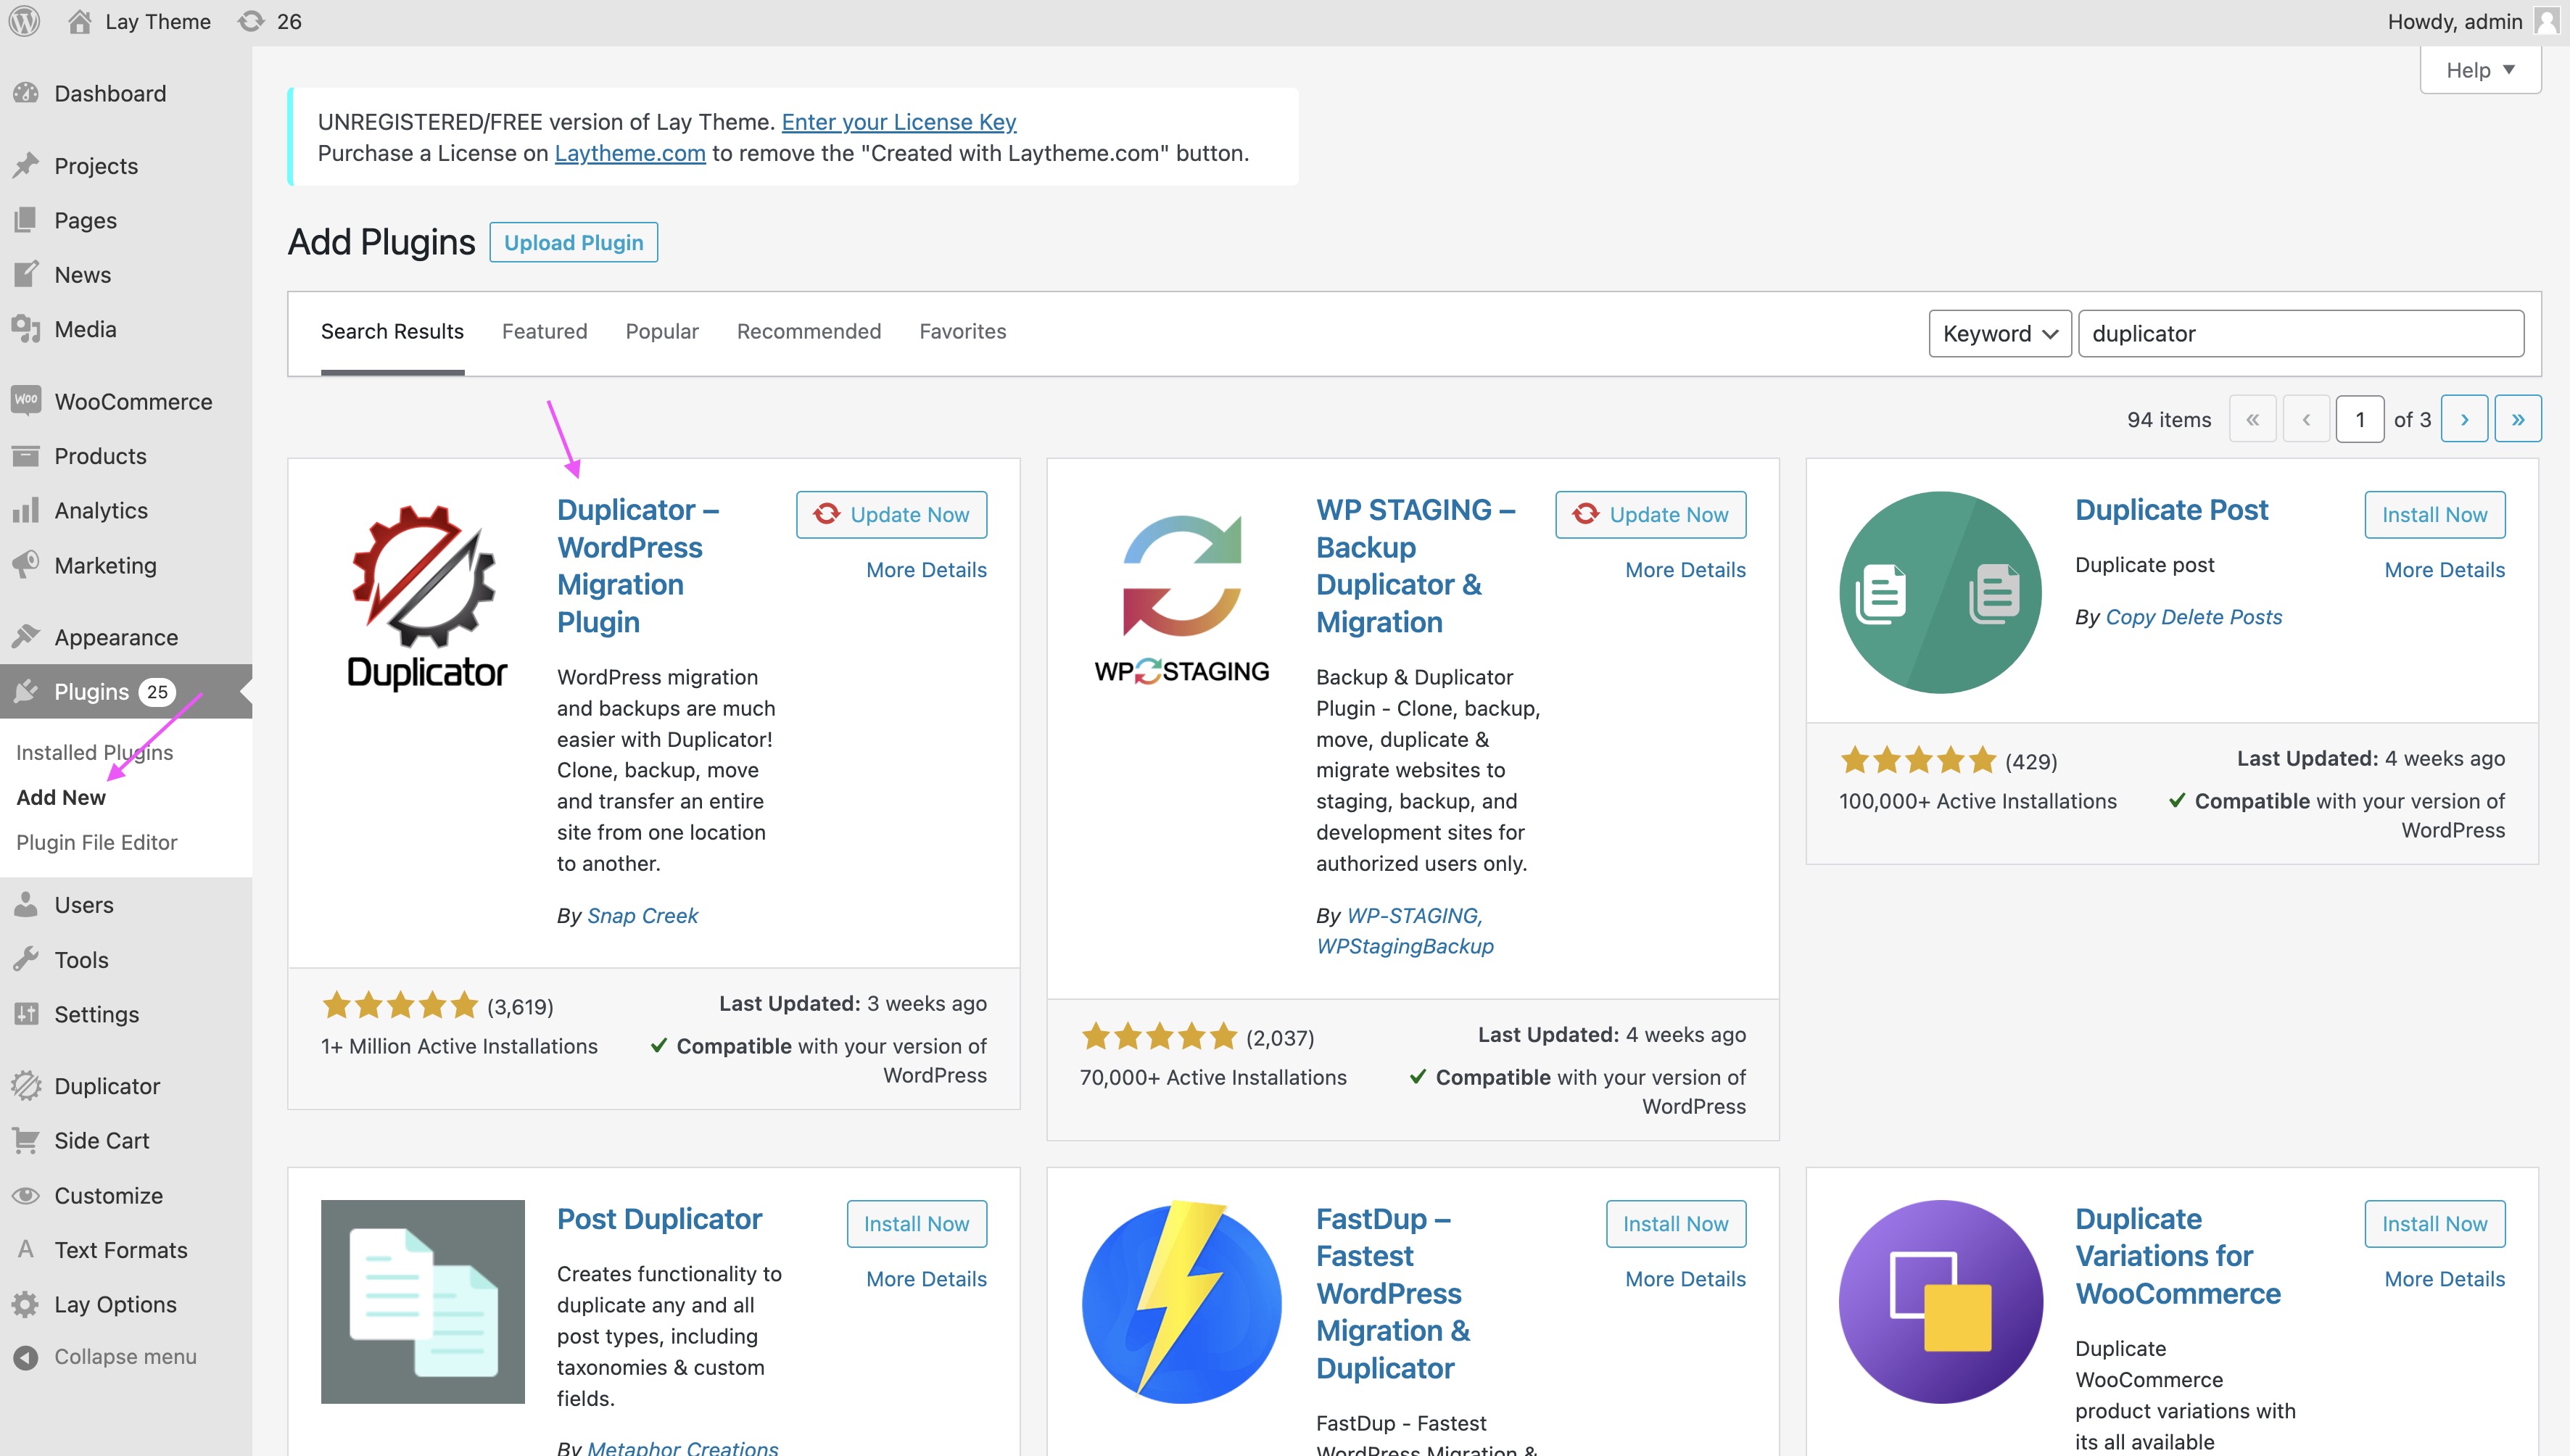
Task: Open the Keyword search type dropdown
Action: click(x=1999, y=333)
